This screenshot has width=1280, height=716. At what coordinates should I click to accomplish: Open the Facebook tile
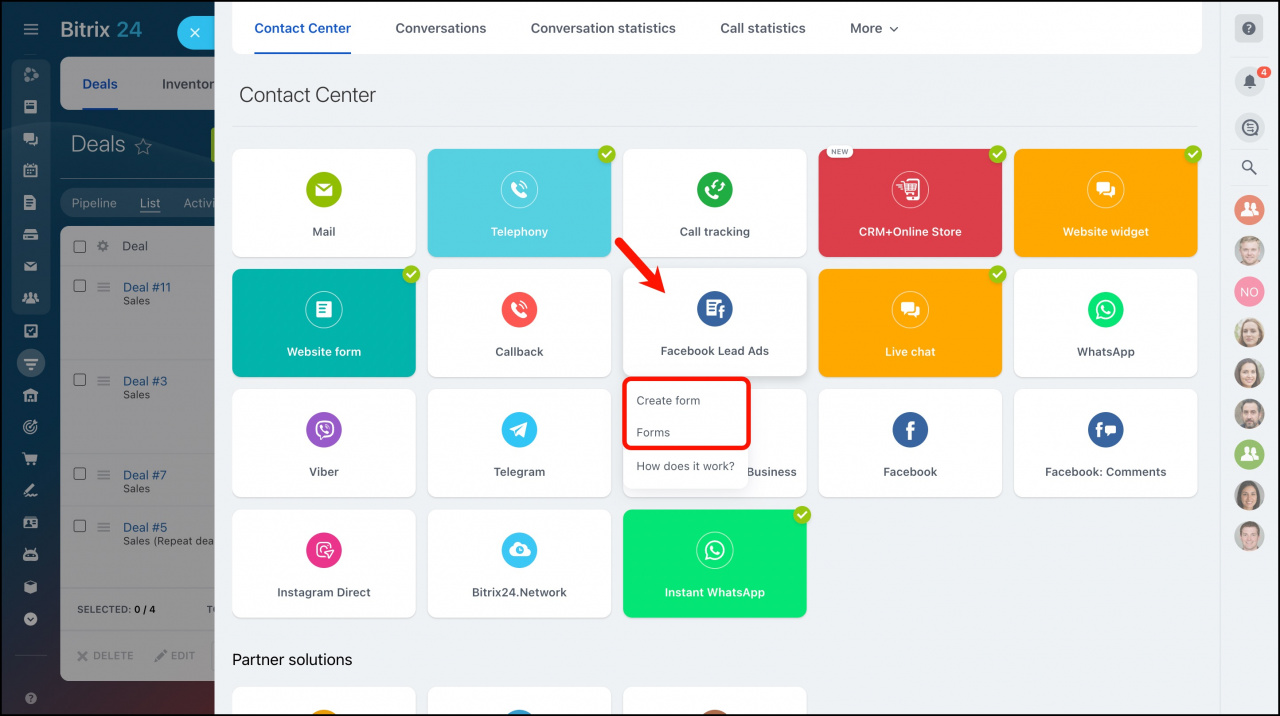(x=910, y=443)
